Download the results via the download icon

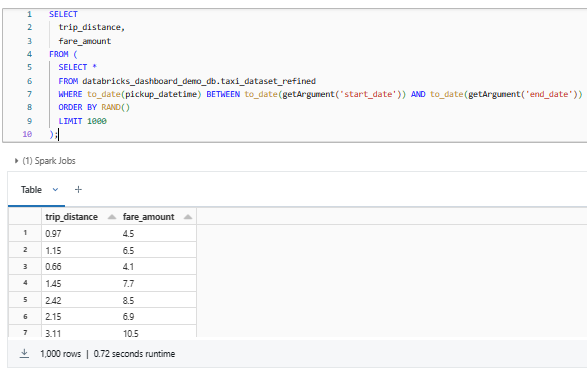click(x=24, y=353)
